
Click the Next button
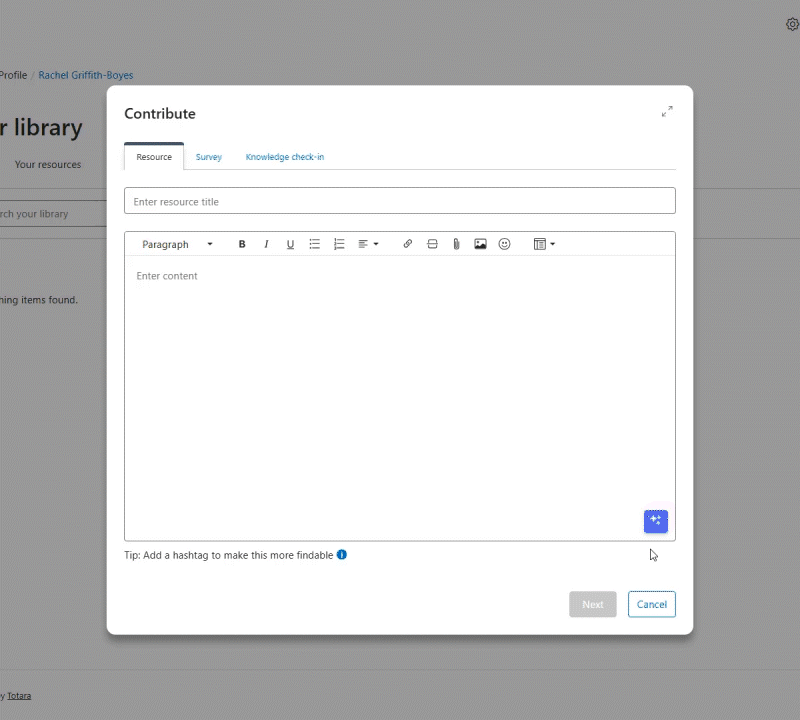coord(593,604)
